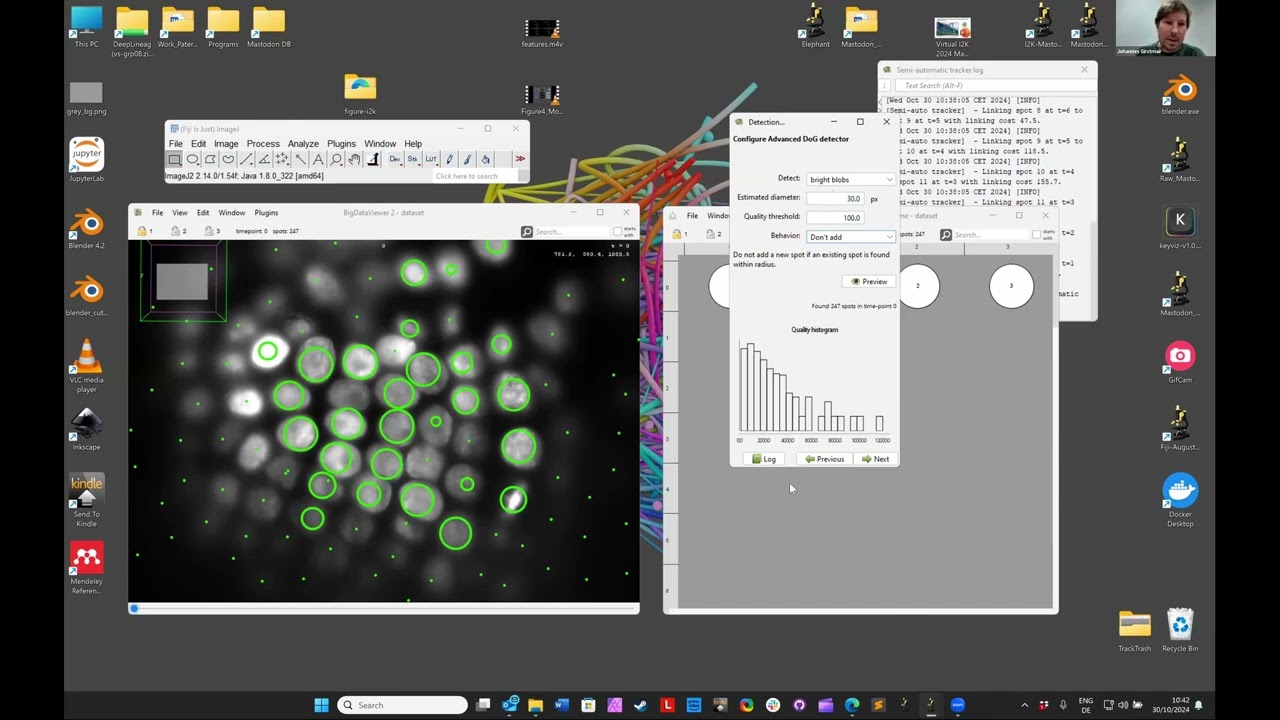Click lock group 1 in TrackScheme window
Image resolution: width=1280 pixels, height=720 pixels.
click(681, 234)
